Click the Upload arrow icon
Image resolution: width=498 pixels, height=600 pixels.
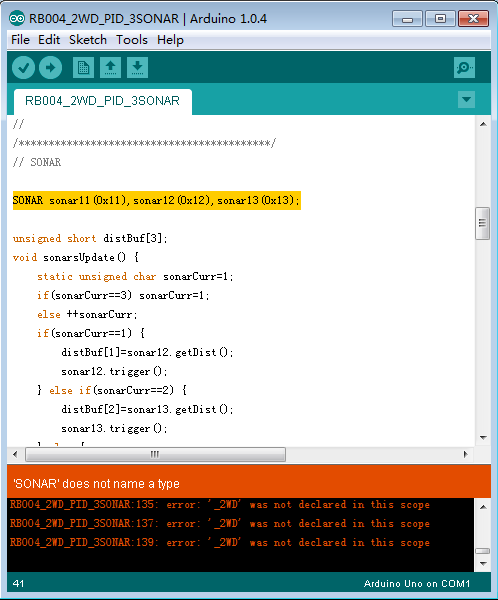pyautogui.click(x=51, y=68)
